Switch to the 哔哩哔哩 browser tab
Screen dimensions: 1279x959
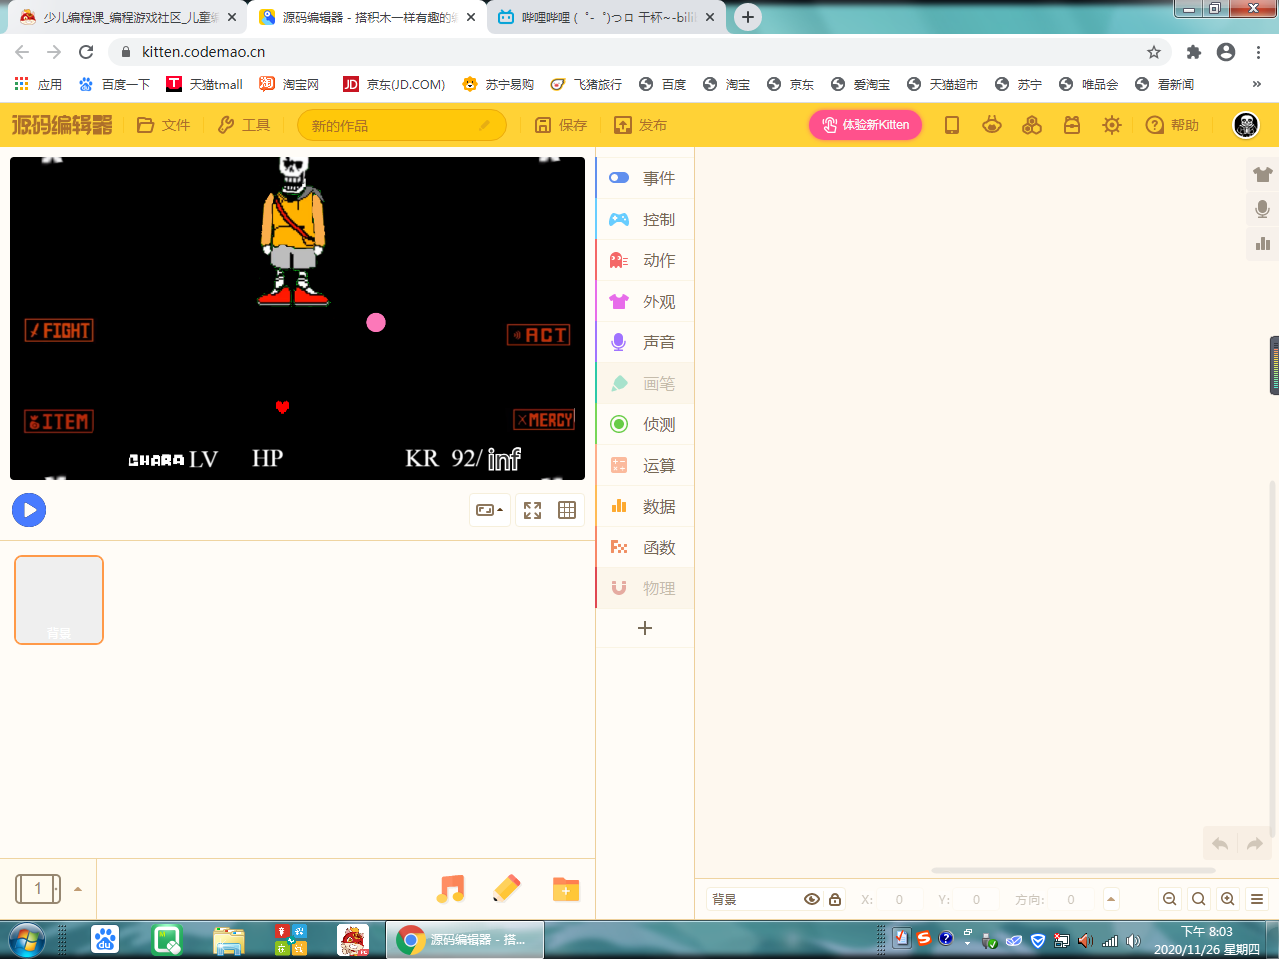(x=605, y=17)
